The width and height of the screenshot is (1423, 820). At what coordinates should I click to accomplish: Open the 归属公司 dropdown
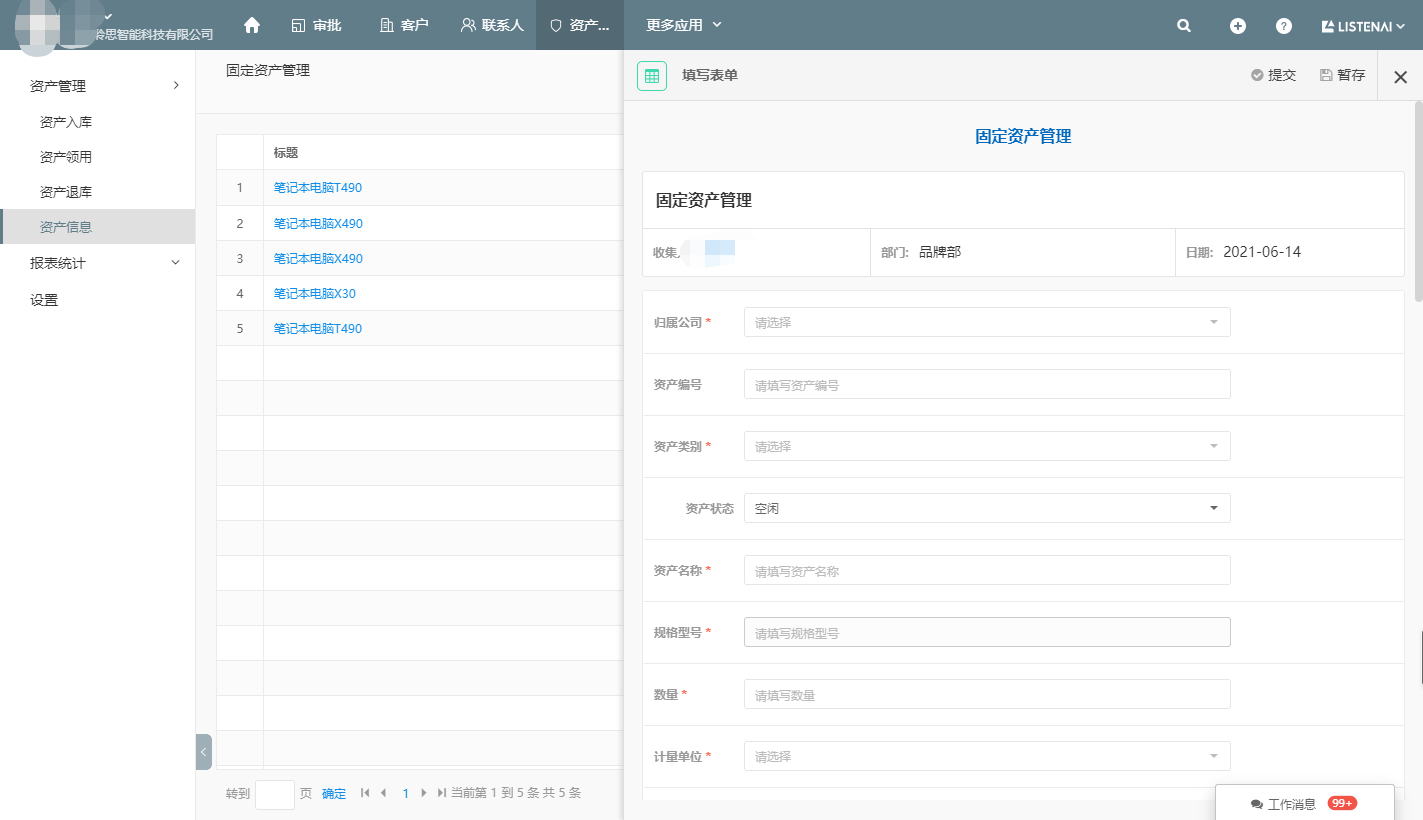coord(987,322)
